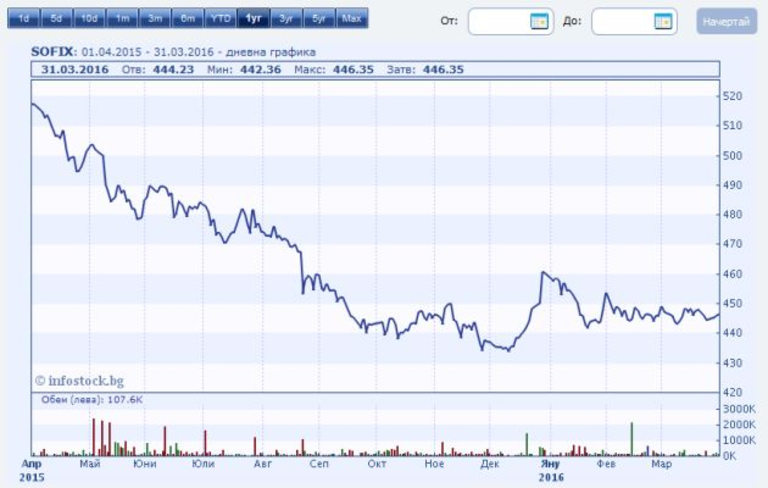Click the January peak on the SOFIX line
The width and height of the screenshot is (768, 488).
tap(543, 272)
